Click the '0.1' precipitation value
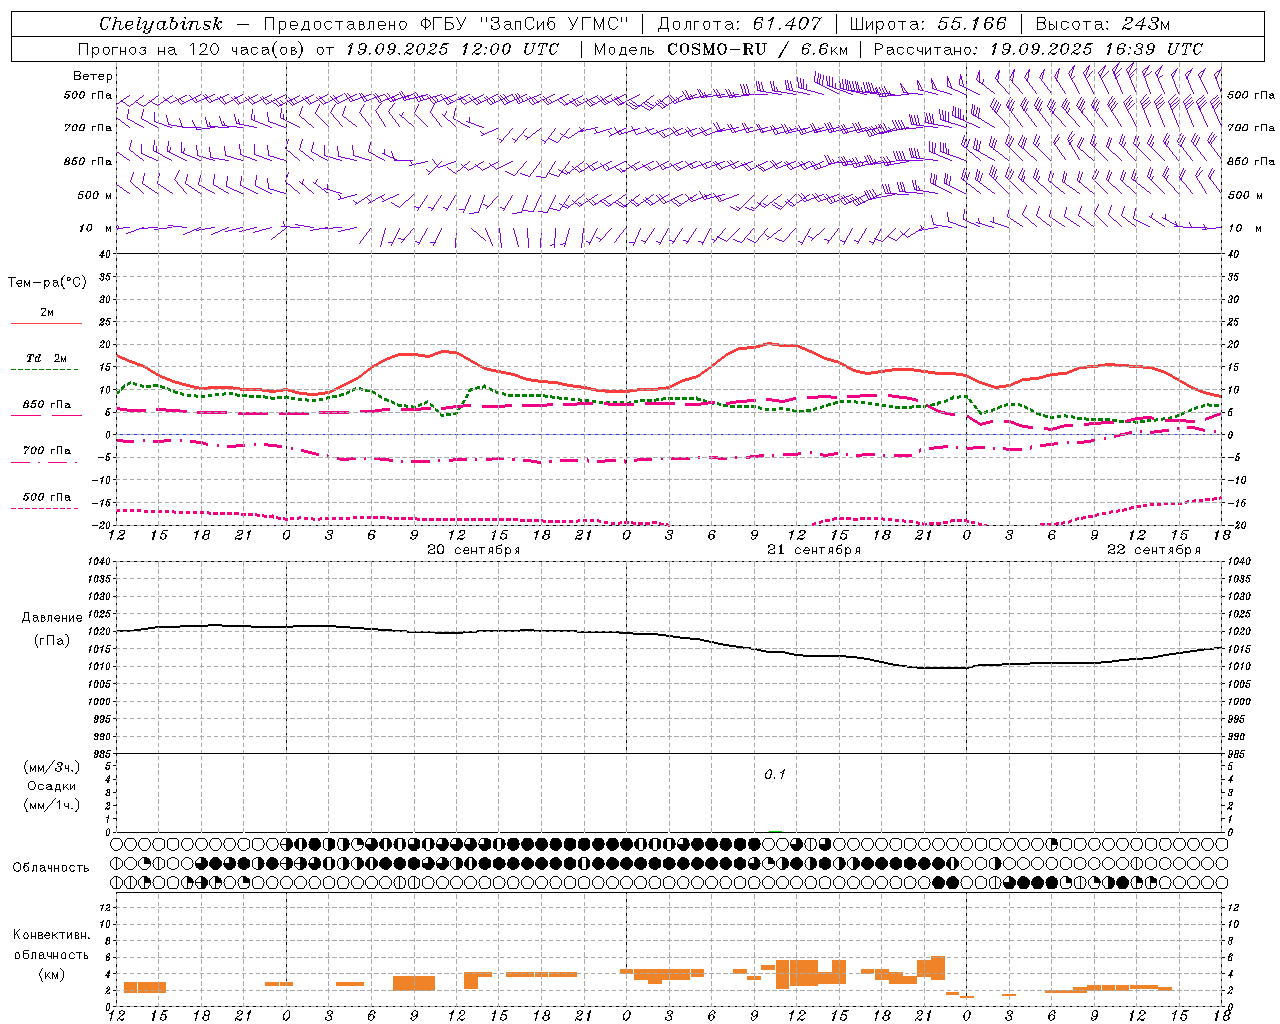 pyautogui.click(x=775, y=774)
